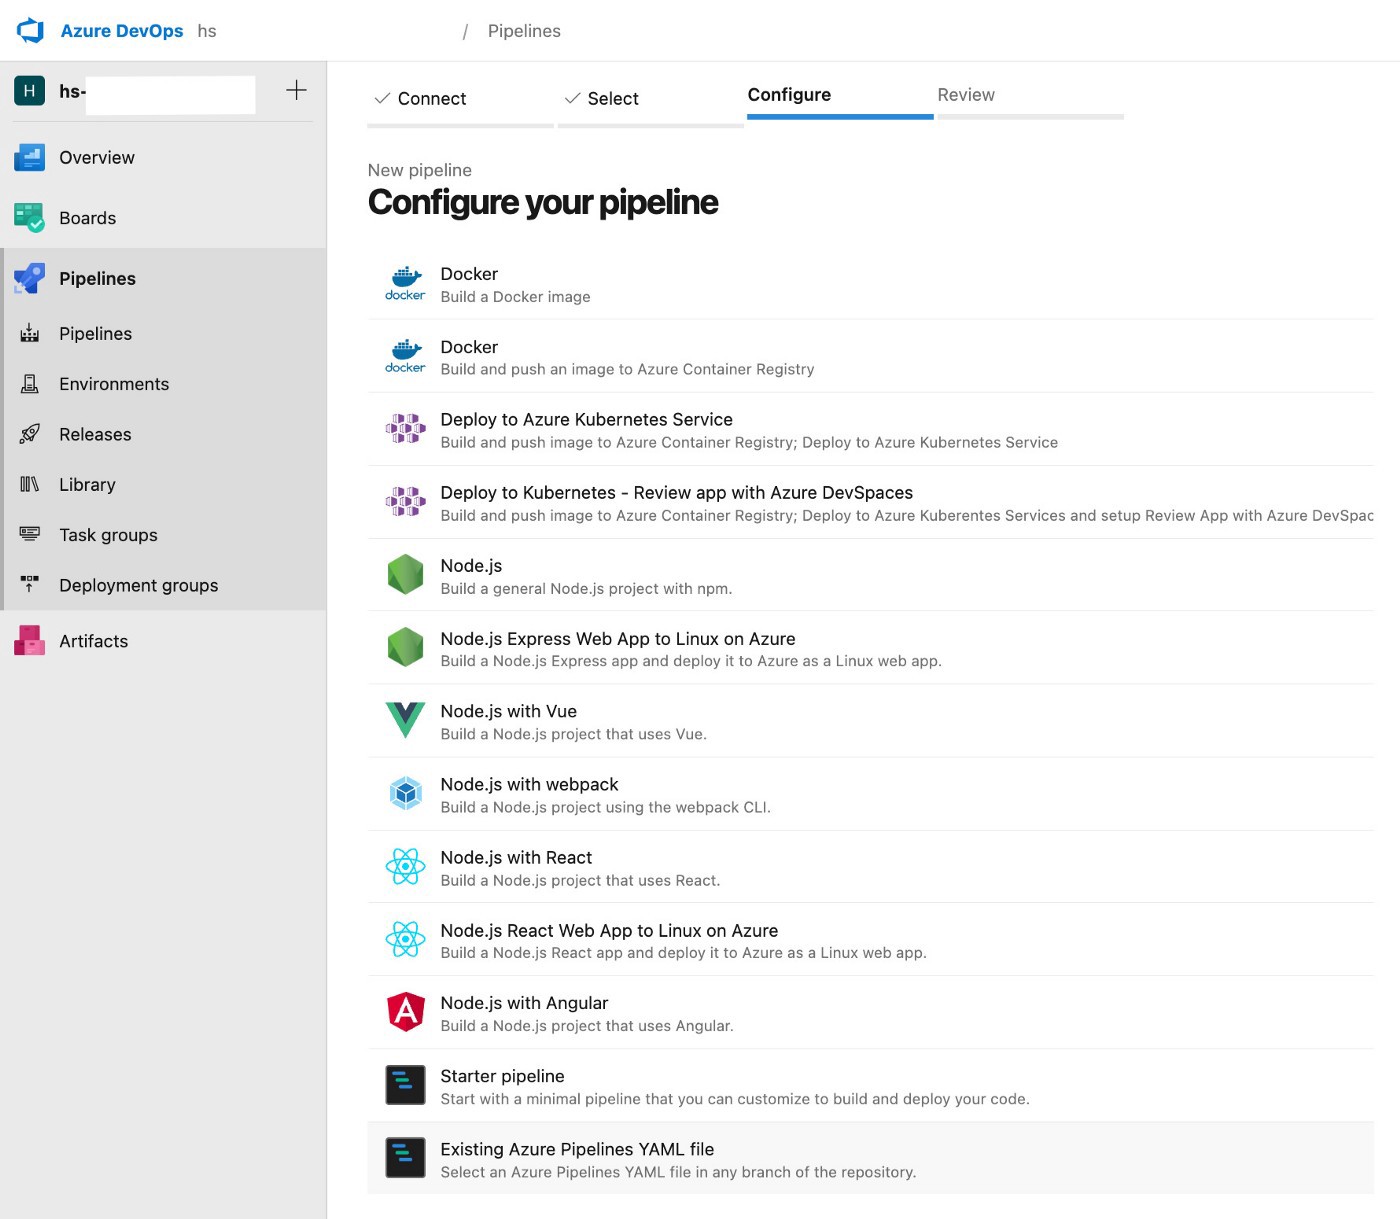Screen dimensions: 1400x1219
Task: Choose Docker Build a Docker image template
Action: (x=870, y=284)
